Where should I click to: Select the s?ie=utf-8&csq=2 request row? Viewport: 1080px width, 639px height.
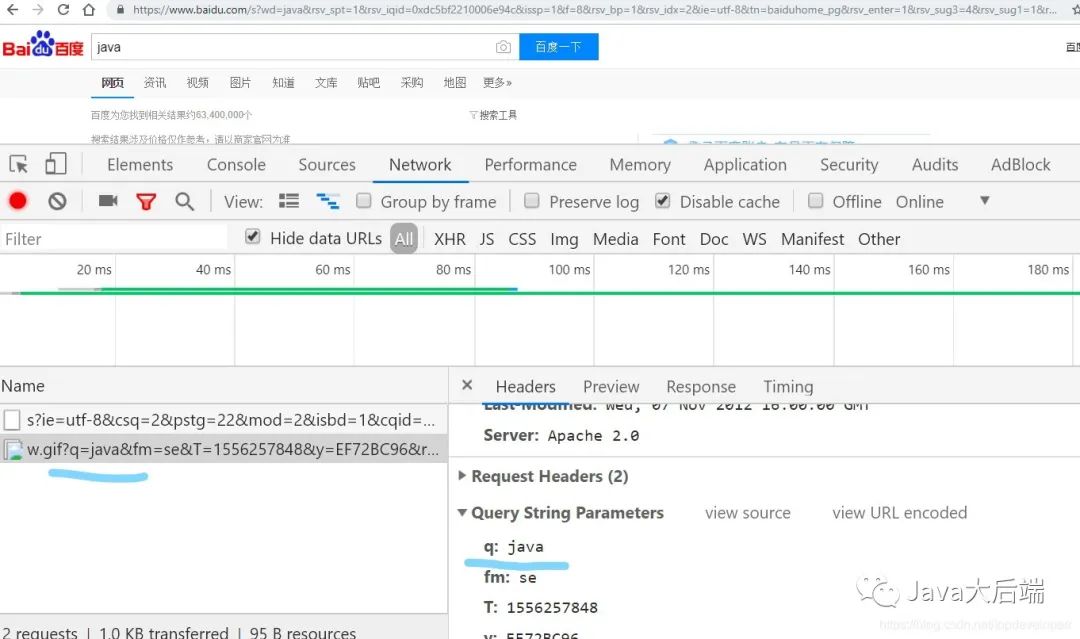[224, 419]
